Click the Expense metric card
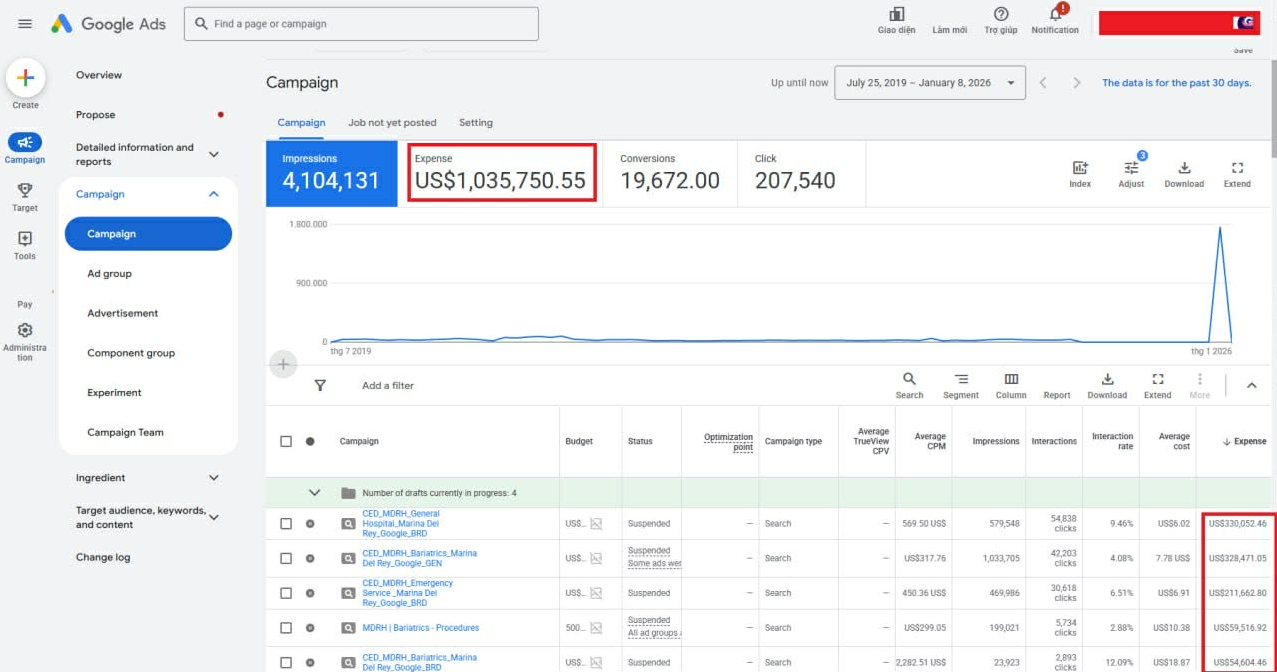Screen dimensions: 1277x672 [x=502, y=173]
